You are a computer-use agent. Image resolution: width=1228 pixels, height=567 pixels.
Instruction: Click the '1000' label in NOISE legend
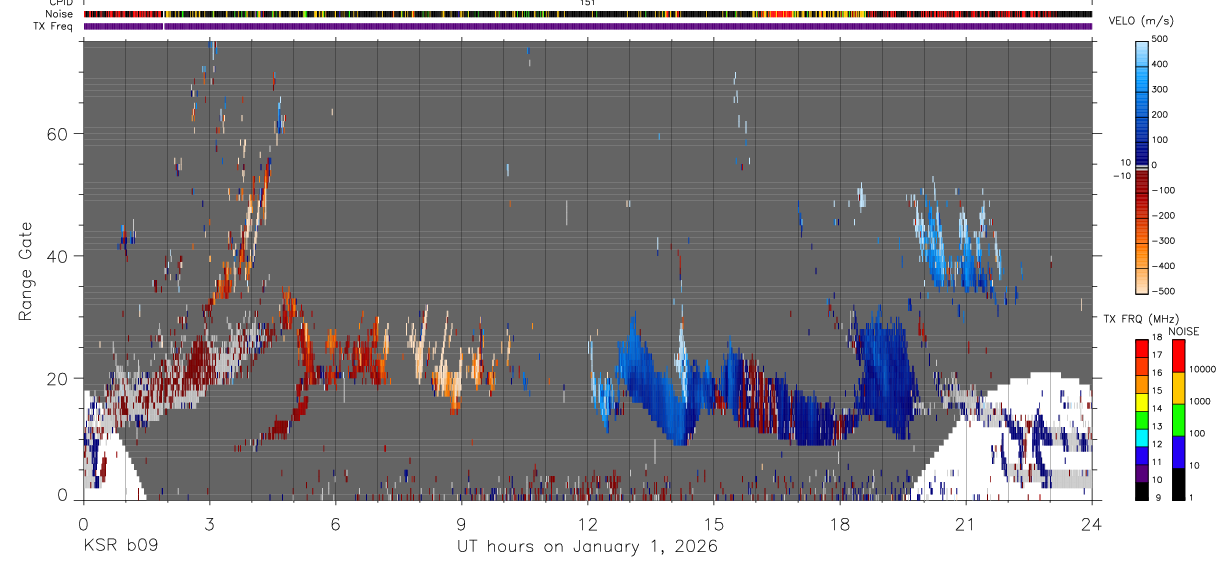1199,401
